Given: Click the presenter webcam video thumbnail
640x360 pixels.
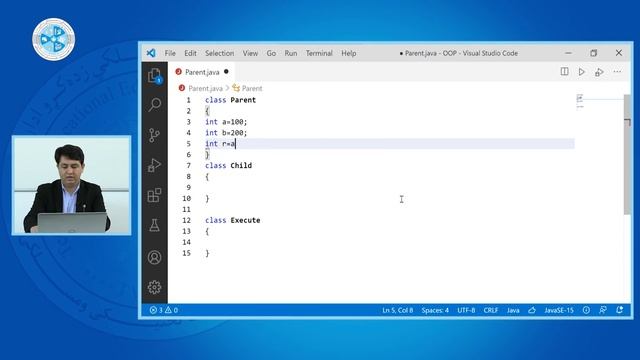Looking at the screenshot, I should pyautogui.click(x=72, y=185).
